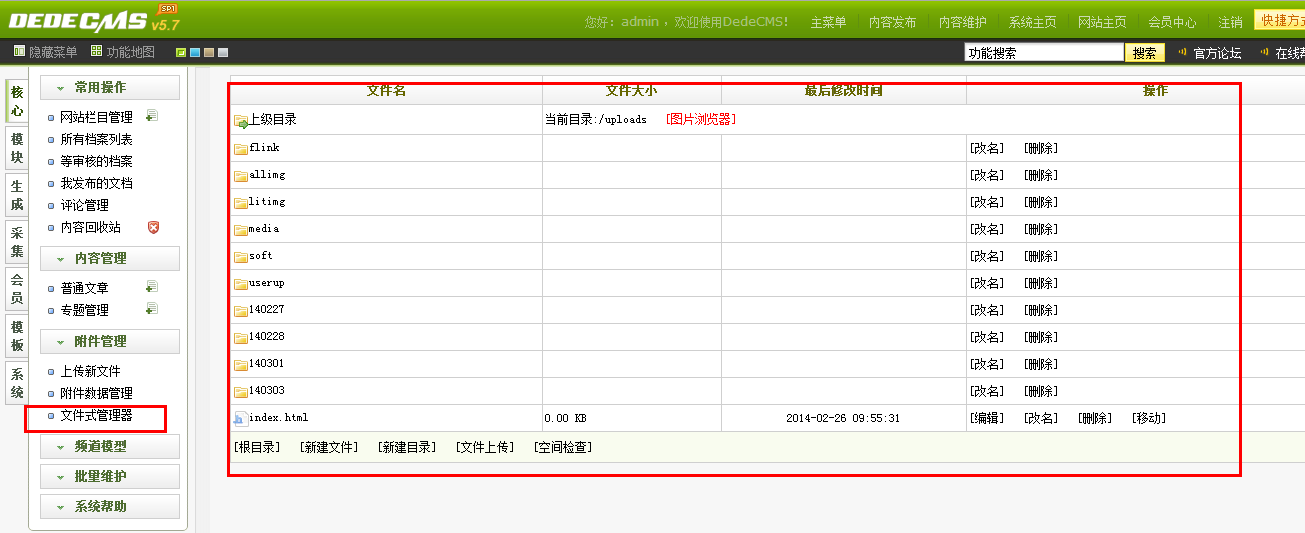
Task: Select the tan skin color swatch
Action: pos(209,52)
